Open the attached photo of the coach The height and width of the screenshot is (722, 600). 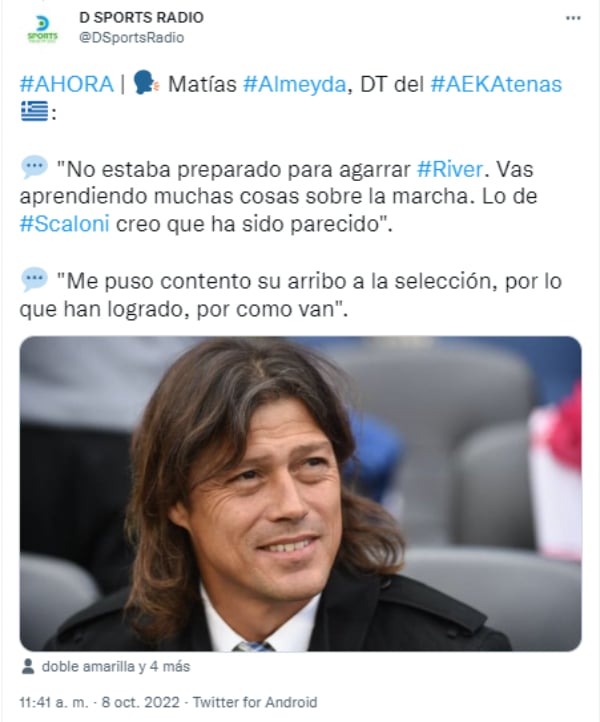coord(300,494)
